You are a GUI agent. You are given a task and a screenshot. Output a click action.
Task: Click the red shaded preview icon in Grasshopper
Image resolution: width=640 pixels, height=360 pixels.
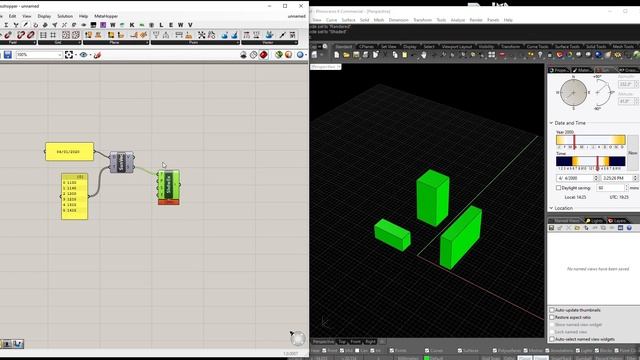(x=264, y=55)
